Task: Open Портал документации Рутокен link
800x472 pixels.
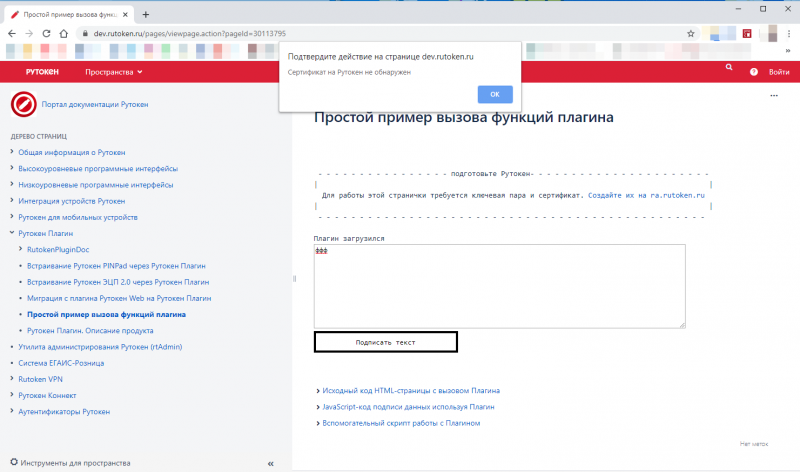Action: tap(95, 104)
